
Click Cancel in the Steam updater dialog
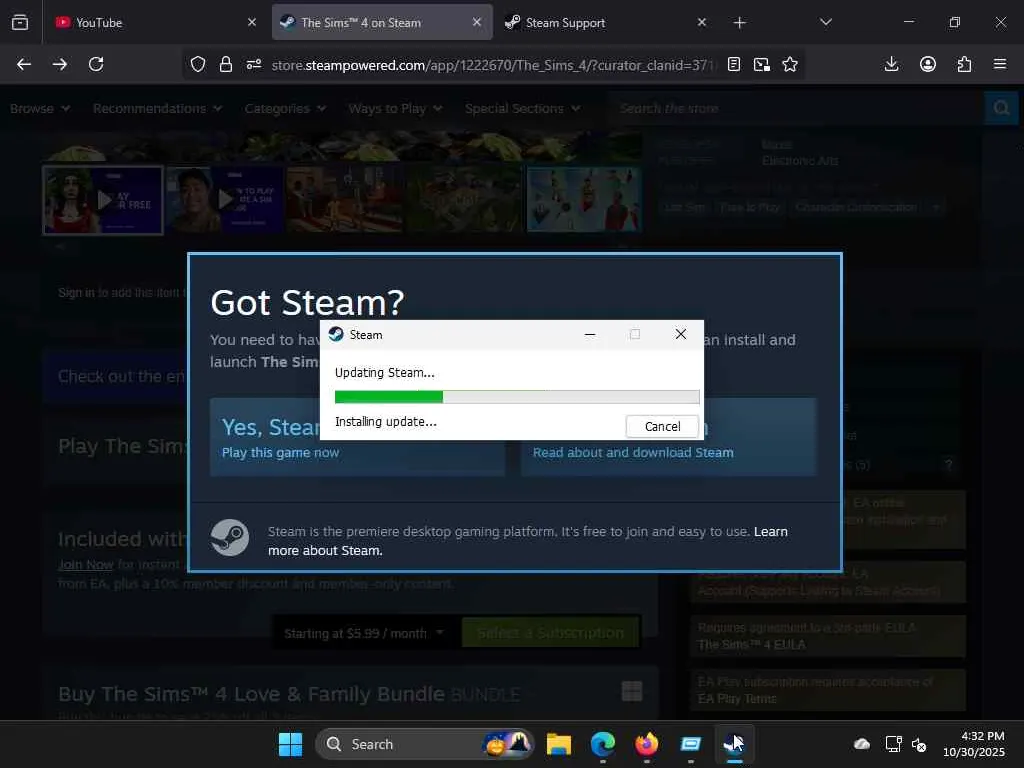(662, 426)
